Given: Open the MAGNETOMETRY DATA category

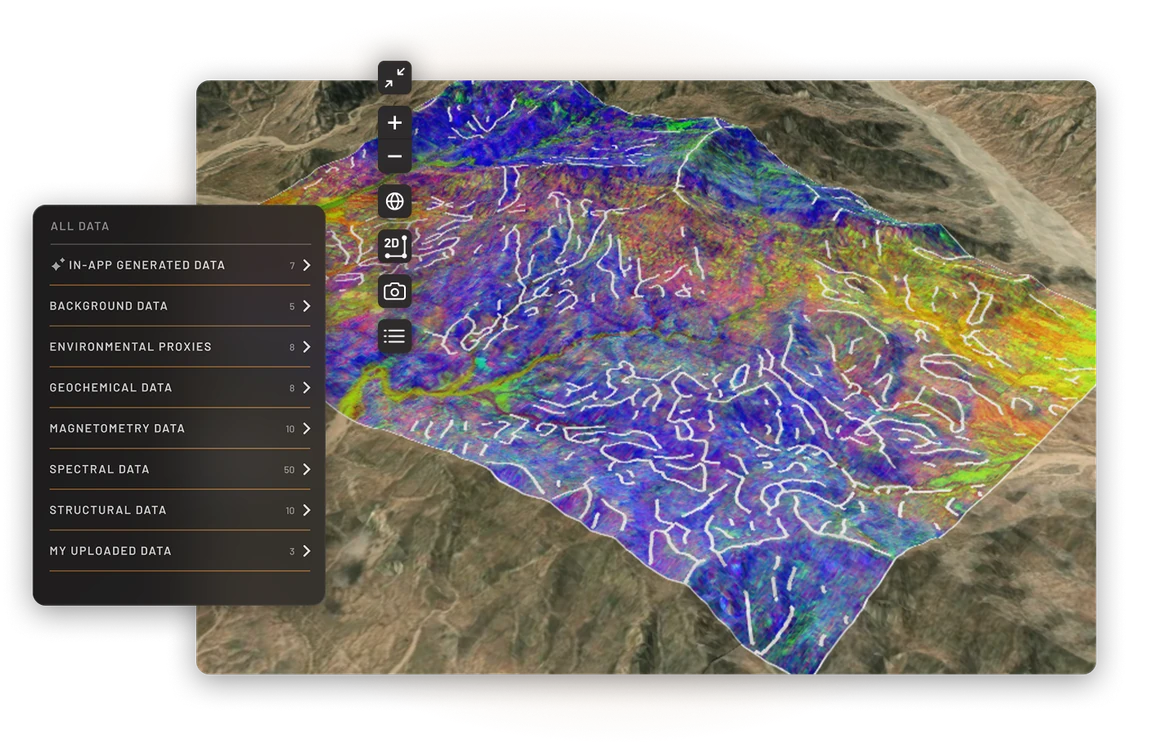Looking at the screenshot, I should point(180,429).
